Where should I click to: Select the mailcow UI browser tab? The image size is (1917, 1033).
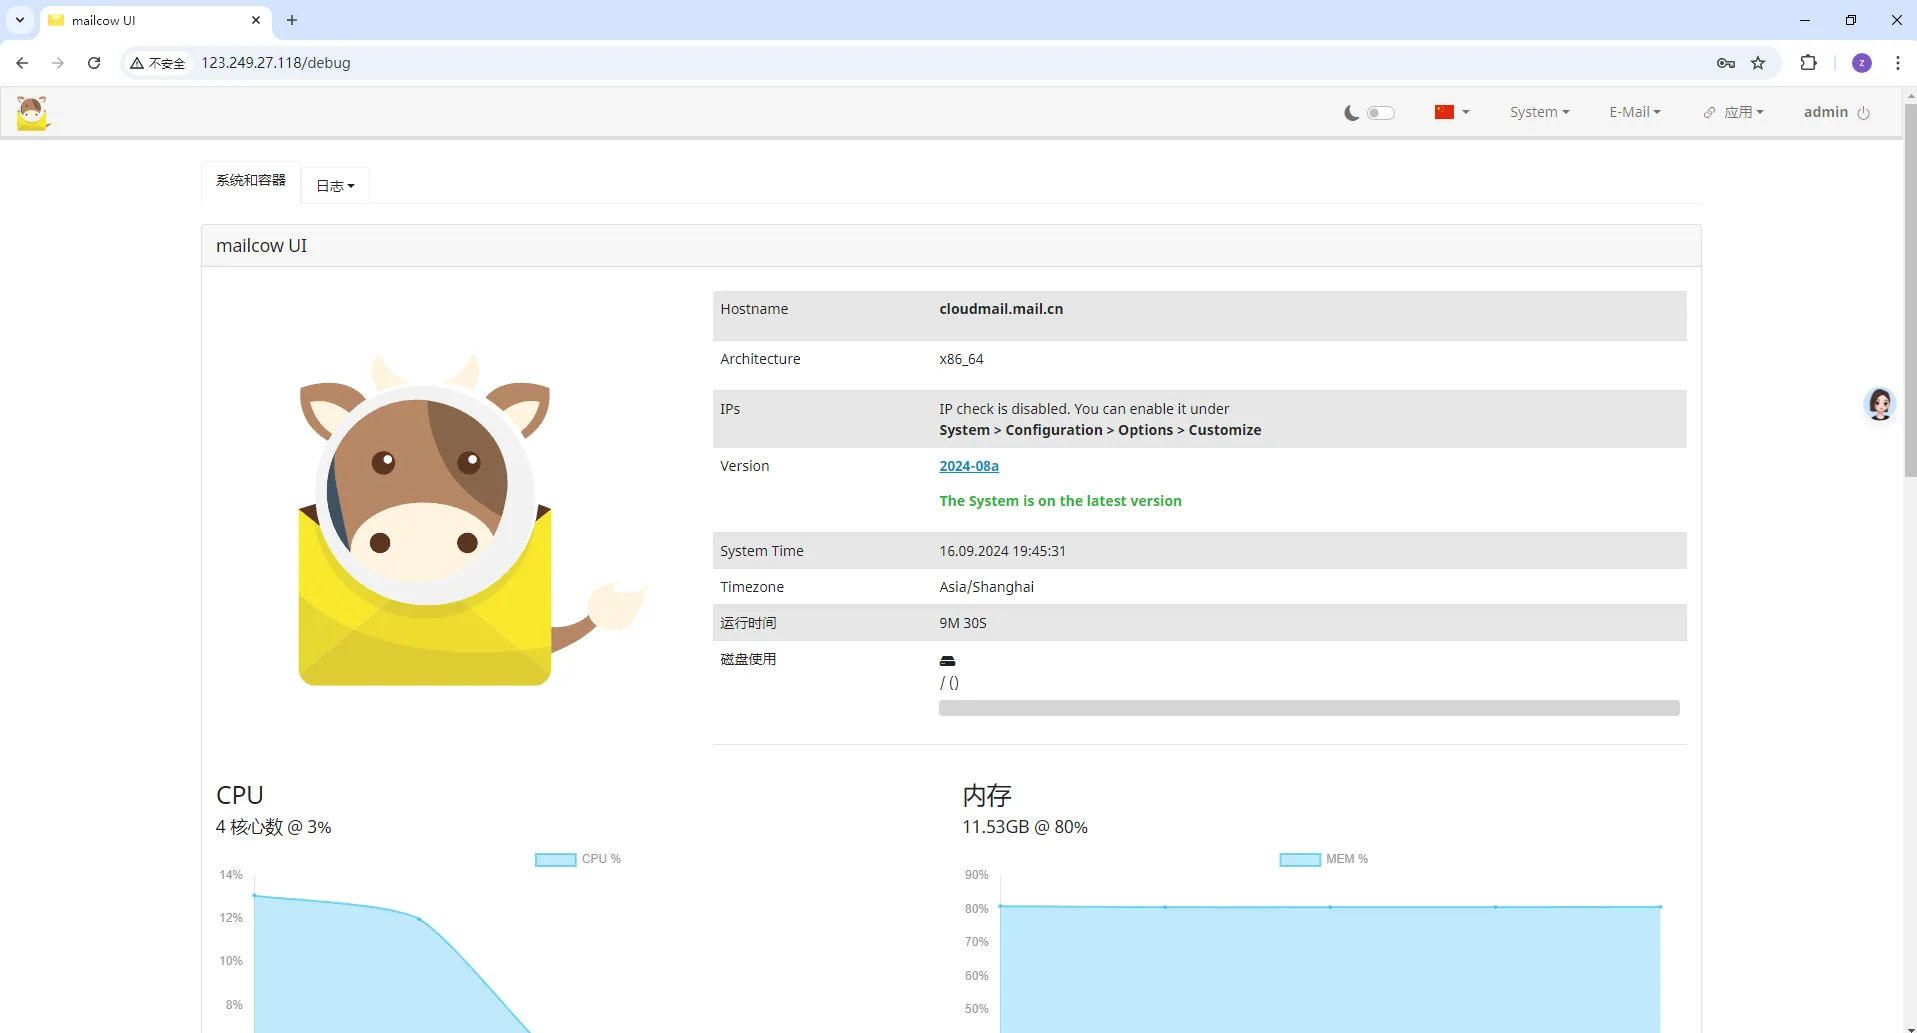[155, 20]
